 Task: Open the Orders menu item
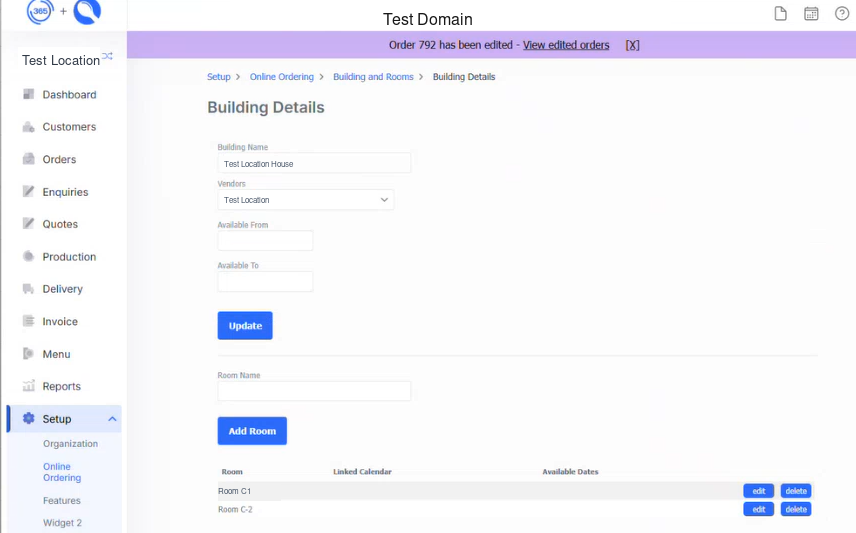(x=60, y=159)
